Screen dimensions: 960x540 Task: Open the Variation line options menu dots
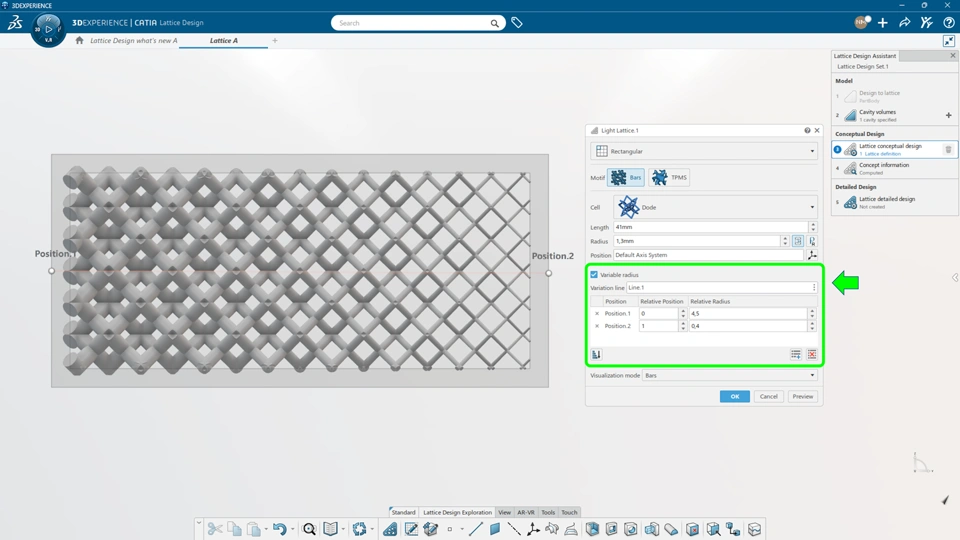click(814, 288)
